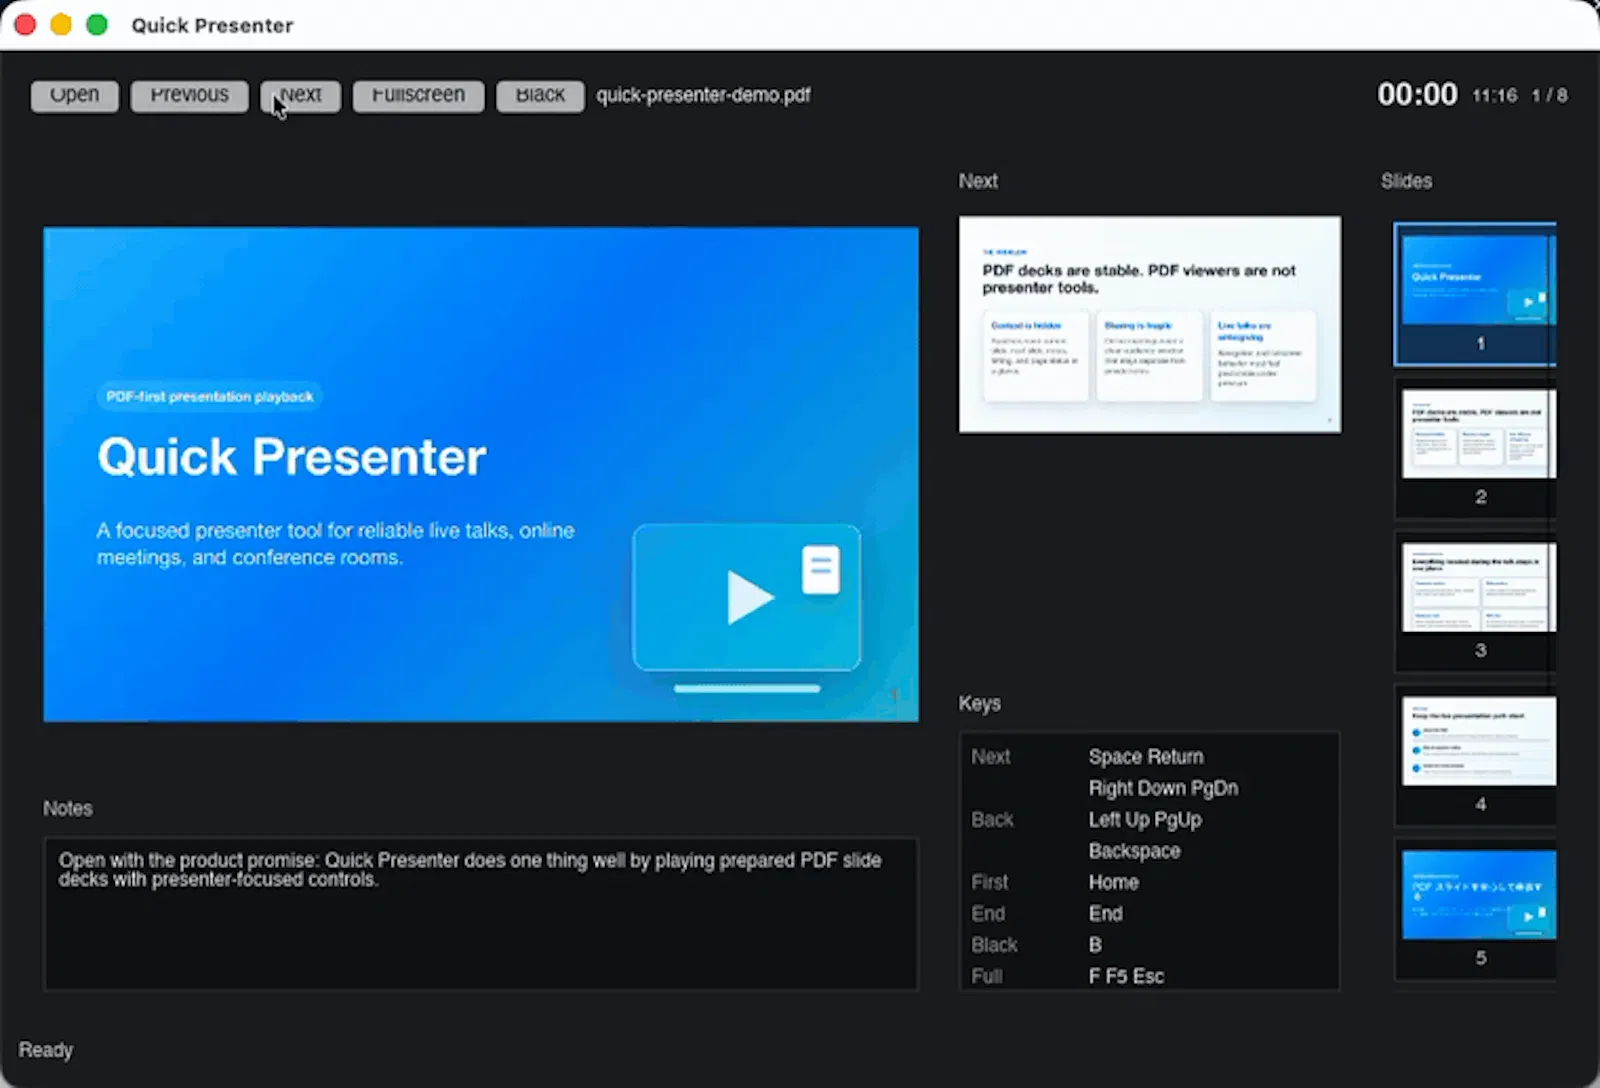Screen dimensions: 1600x1088
Task: Click the Open button
Action: pos(75,96)
